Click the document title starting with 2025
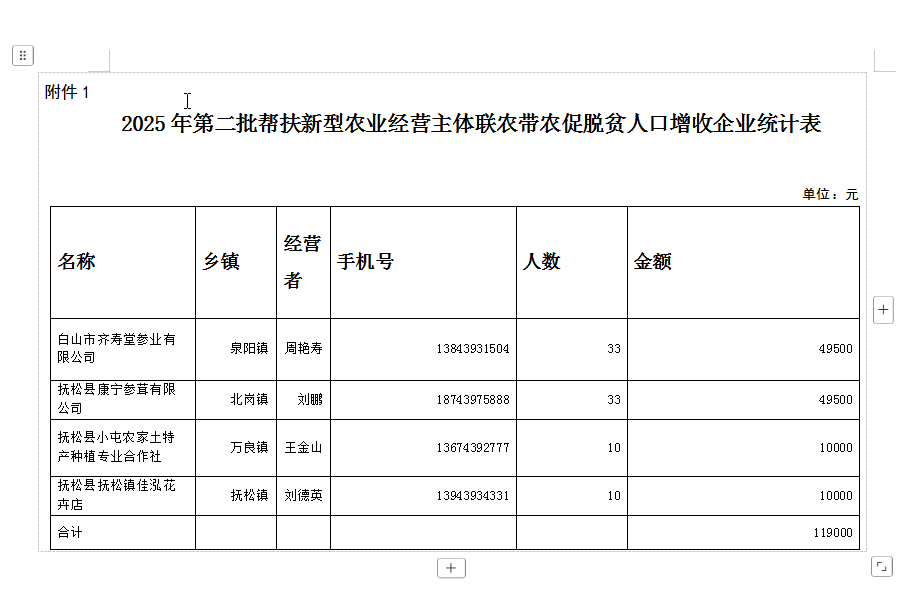Image resolution: width=907 pixels, height=594 pixels. (x=471, y=124)
